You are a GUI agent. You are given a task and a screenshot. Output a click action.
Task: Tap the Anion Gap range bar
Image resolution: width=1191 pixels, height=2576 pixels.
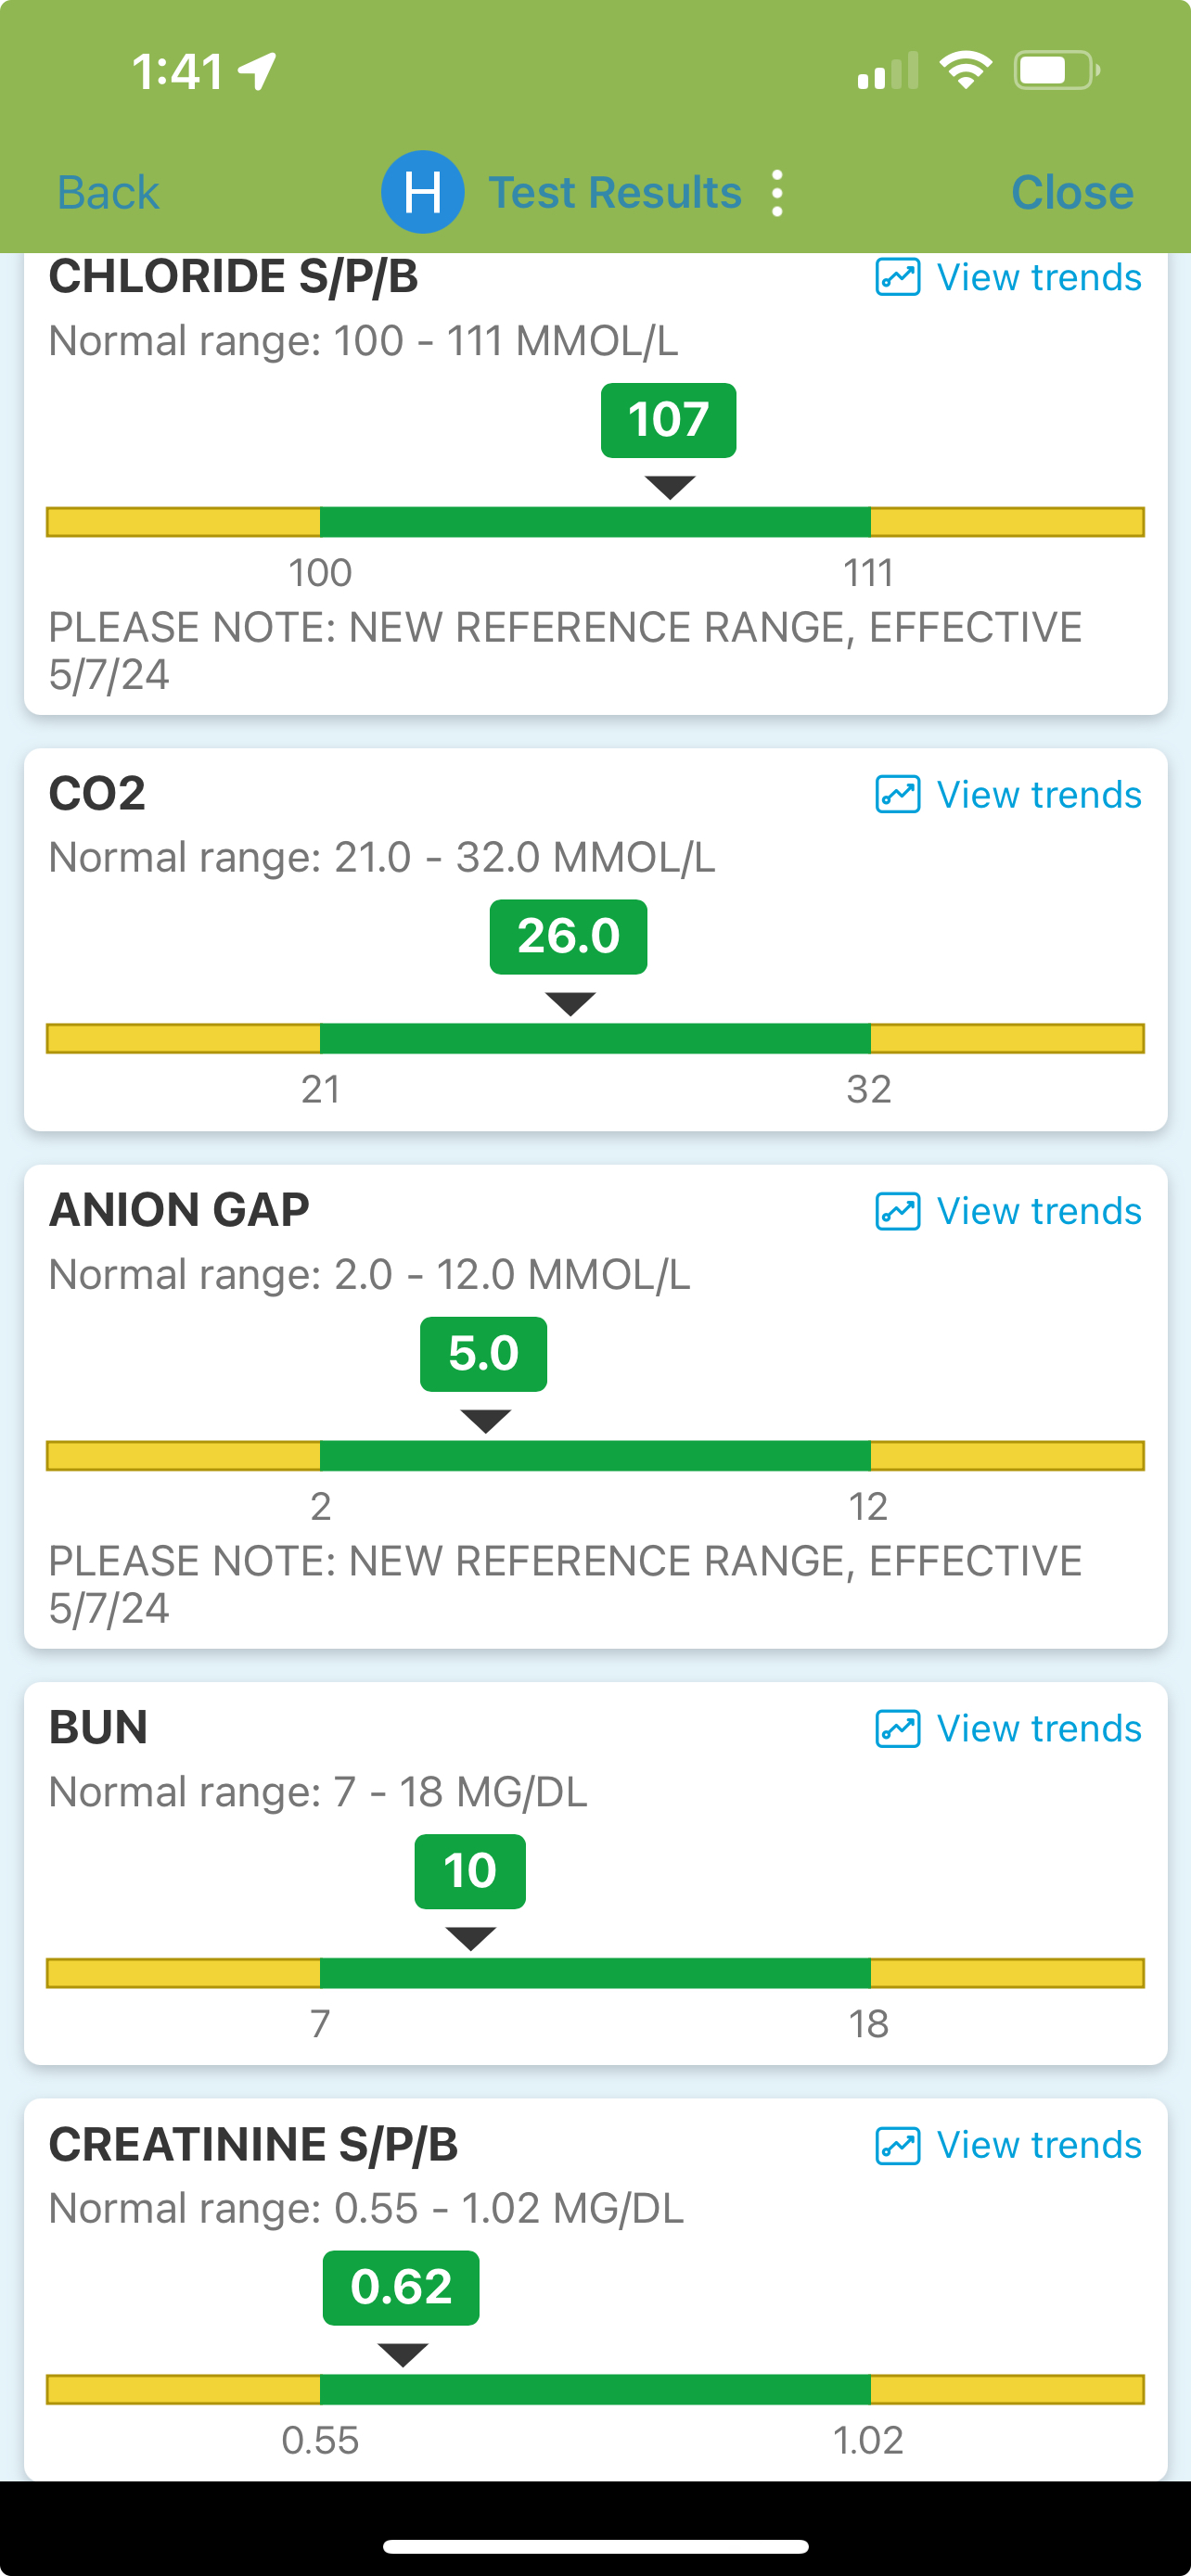click(595, 1455)
